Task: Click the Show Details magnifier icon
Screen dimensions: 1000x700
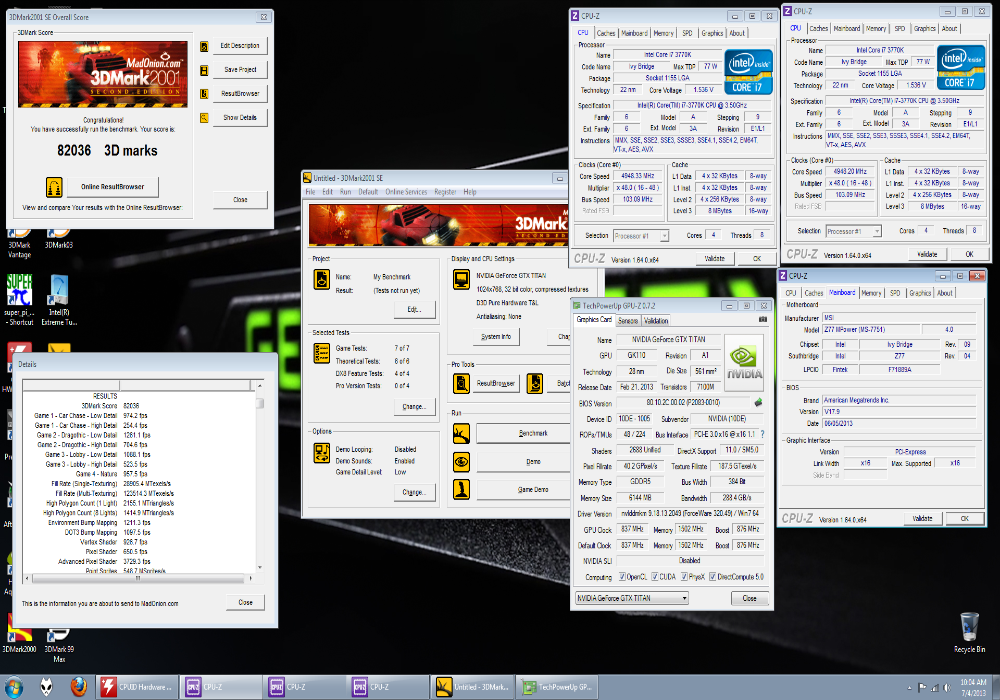Action: pyautogui.click(x=204, y=118)
